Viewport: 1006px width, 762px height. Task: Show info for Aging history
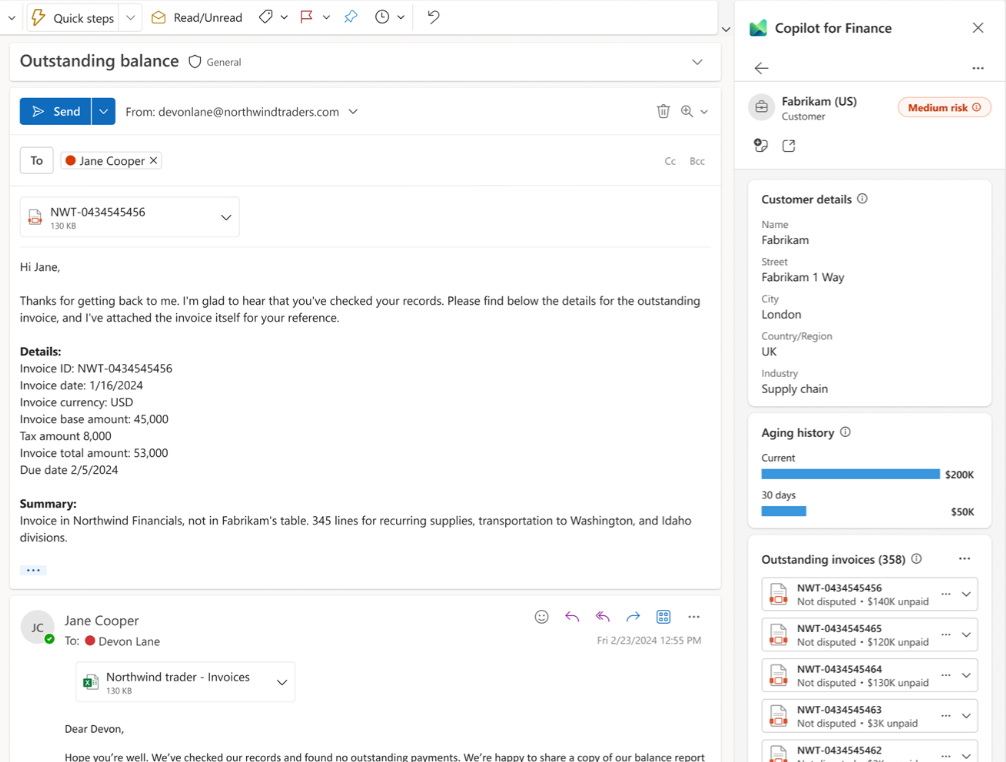pos(846,432)
